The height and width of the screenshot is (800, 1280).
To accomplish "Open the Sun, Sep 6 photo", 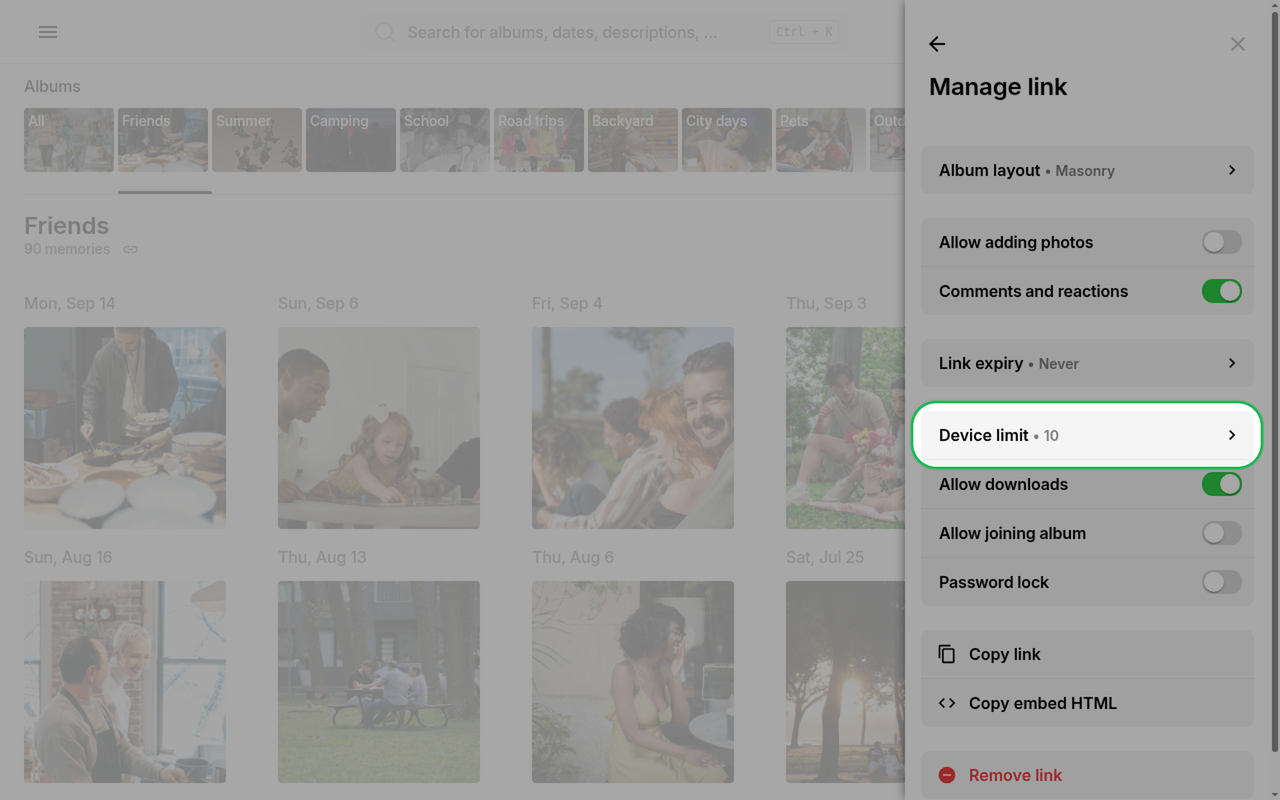I will point(379,428).
